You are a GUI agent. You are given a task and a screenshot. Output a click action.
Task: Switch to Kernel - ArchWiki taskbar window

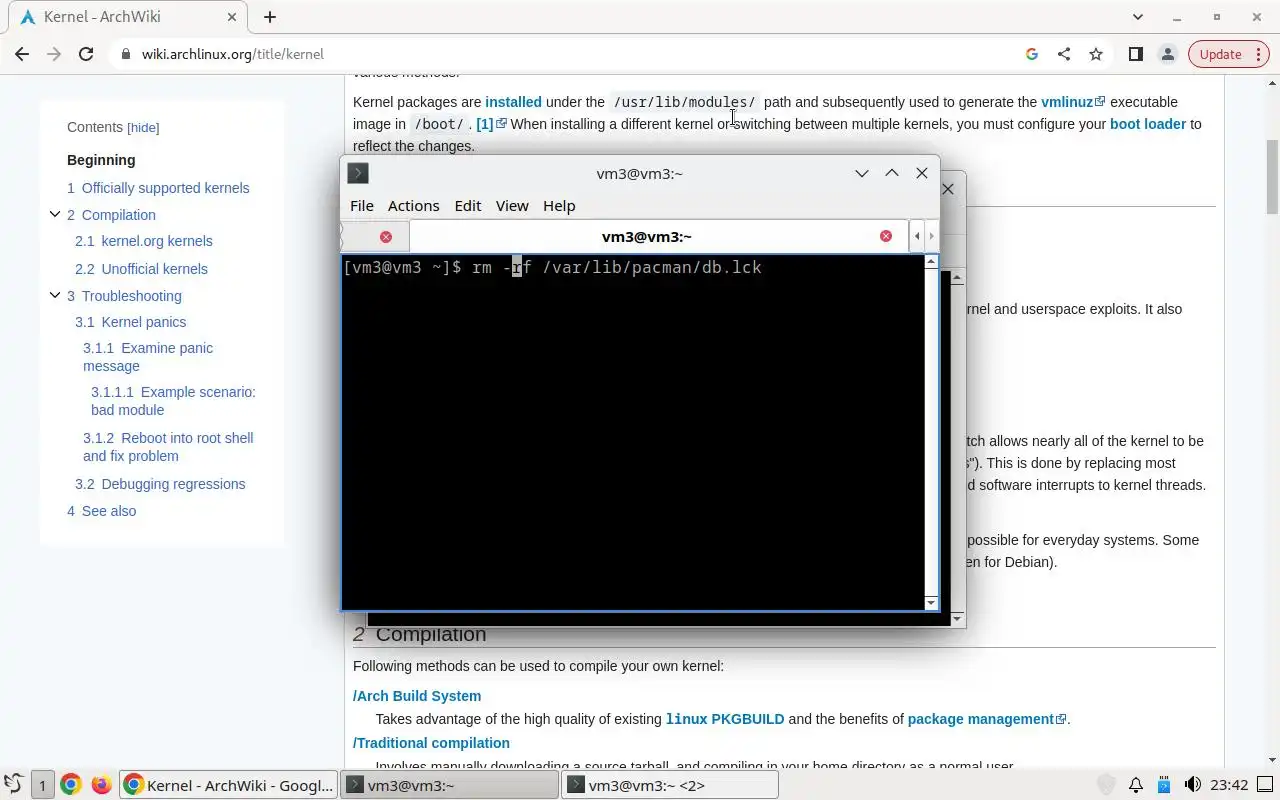point(228,785)
